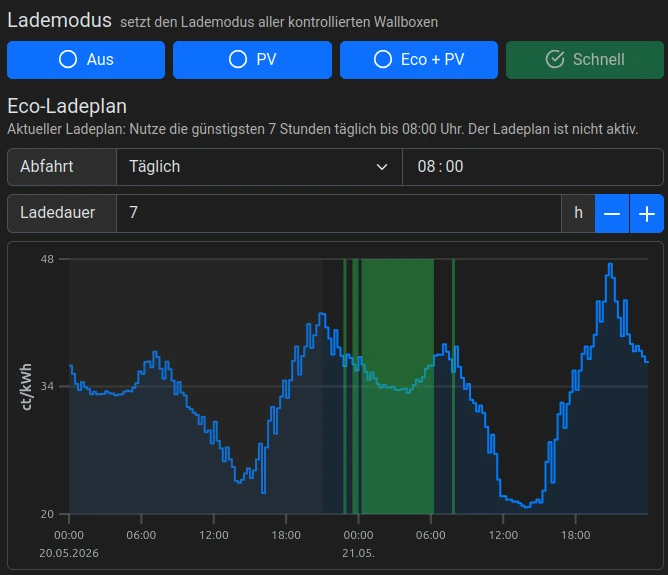Select the Aus charging mode

click(86, 60)
